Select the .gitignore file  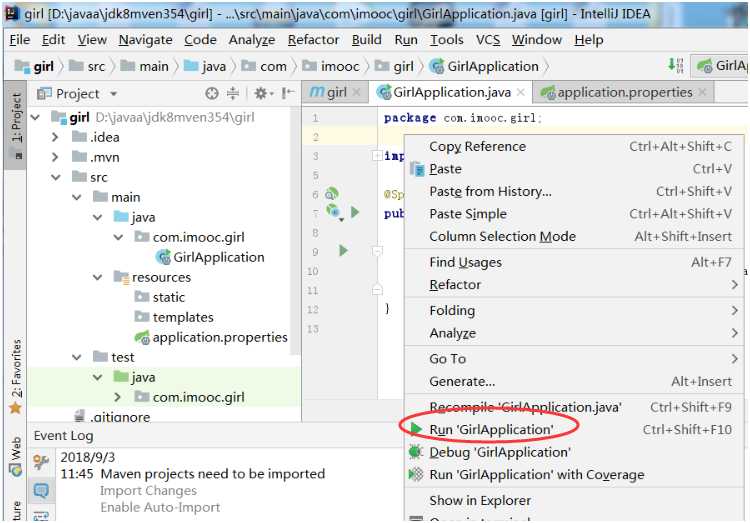(113, 416)
